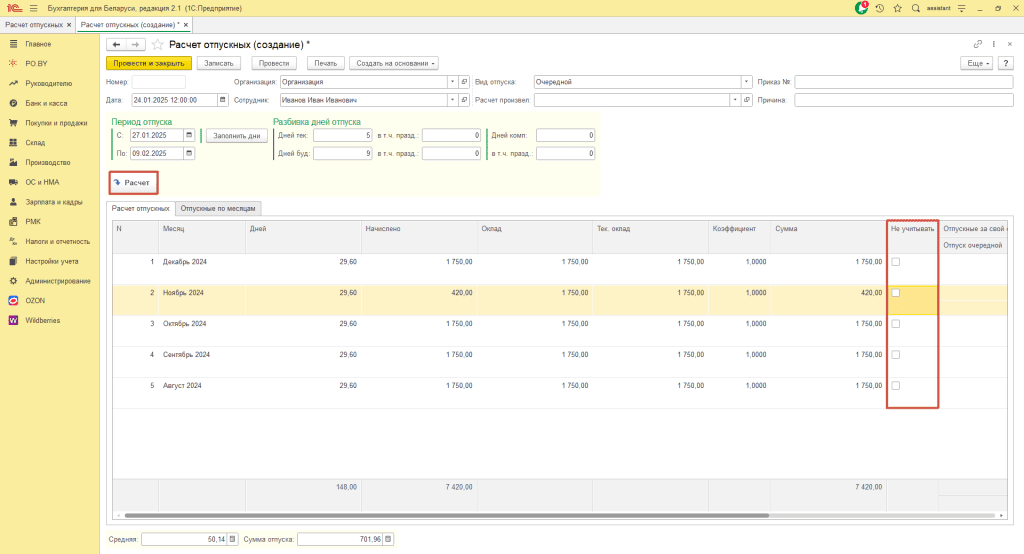
Task: Open Зарплата и кадры section
Action: 52,202
